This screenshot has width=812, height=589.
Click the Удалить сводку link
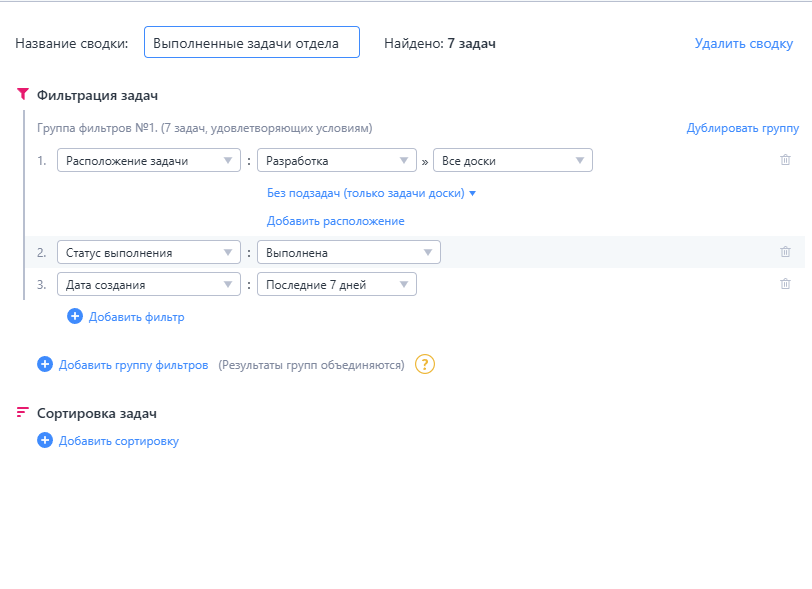click(x=743, y=43)
